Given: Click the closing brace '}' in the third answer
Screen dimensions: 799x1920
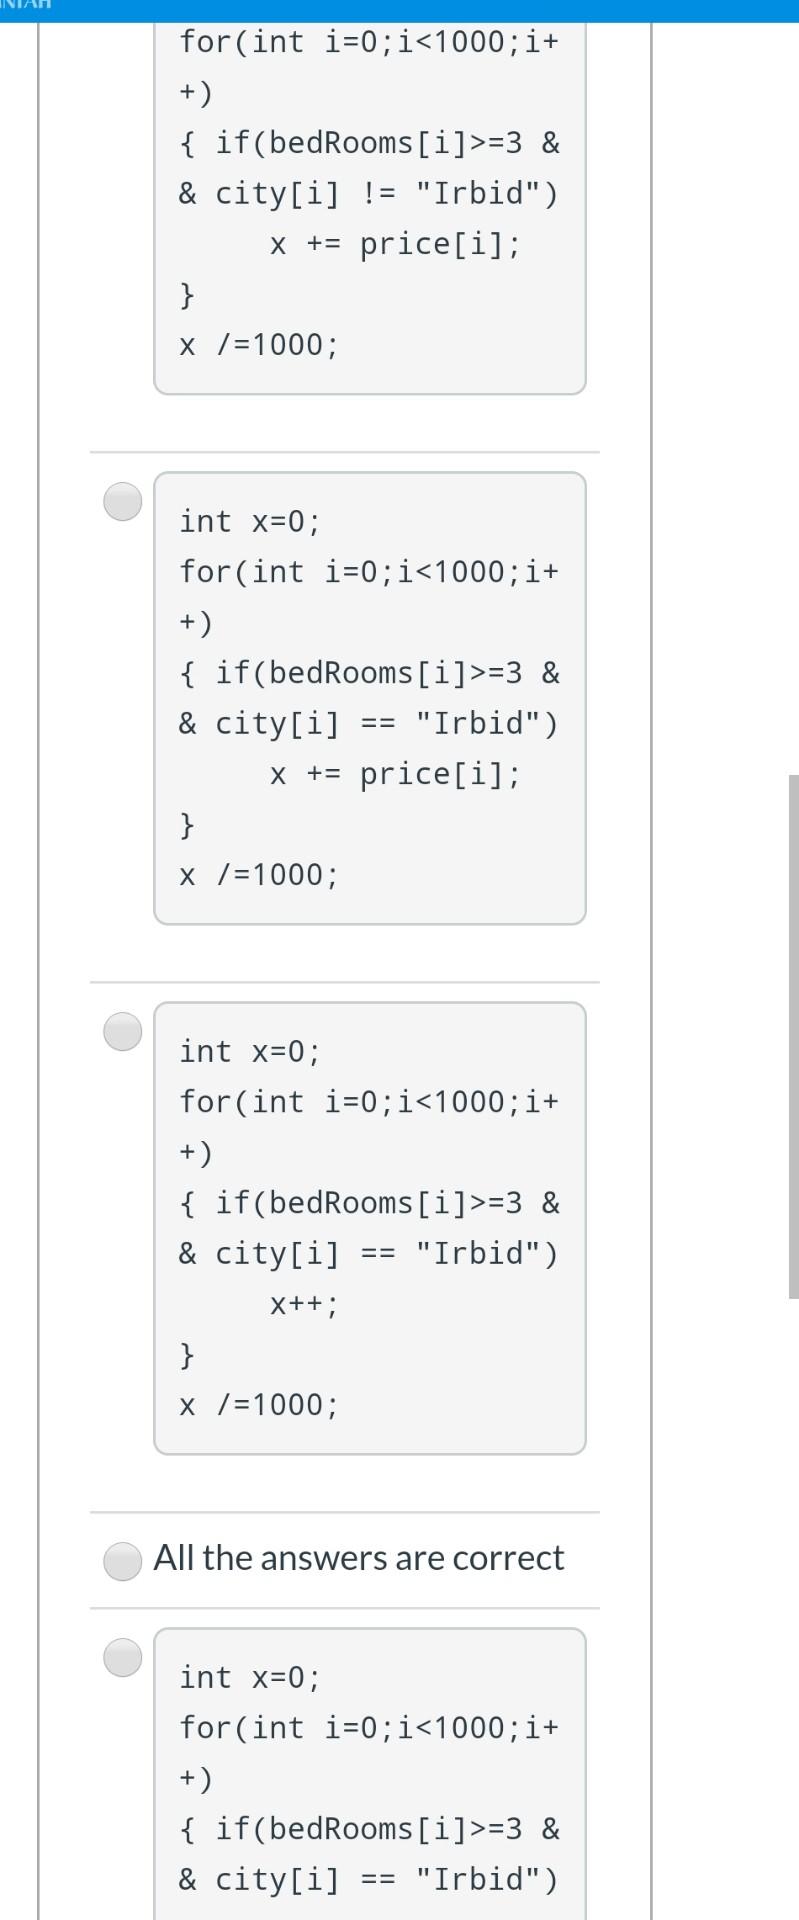Looking at the screenshot, I should pyautogui.click(x=186, y=1355).
